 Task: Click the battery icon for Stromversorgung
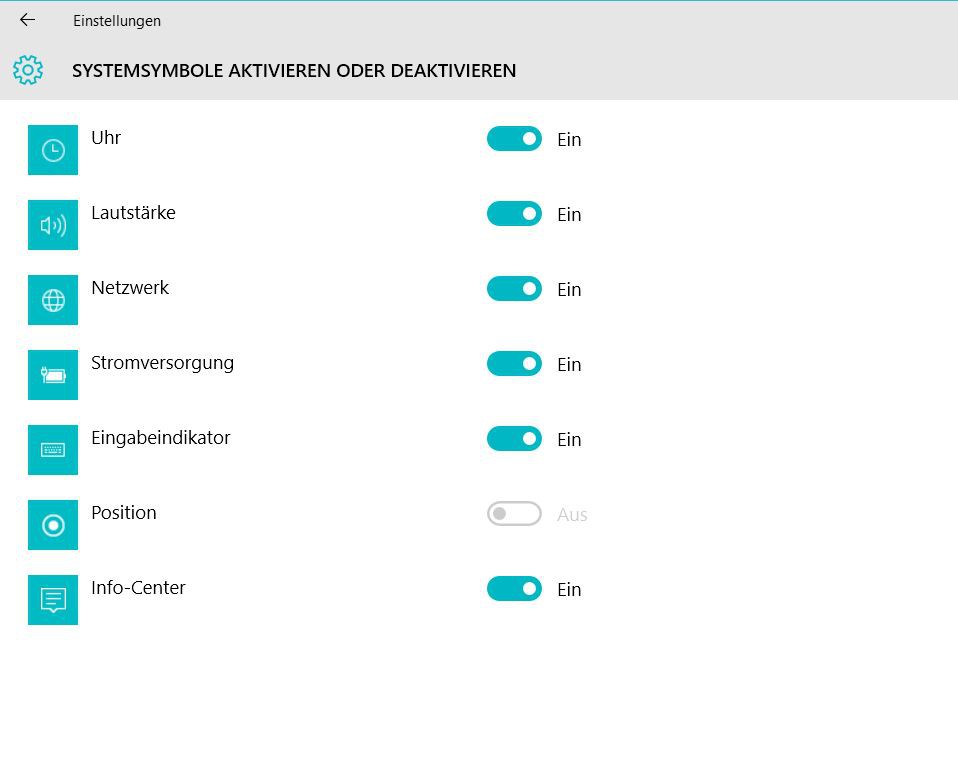(x=53, y=375)
